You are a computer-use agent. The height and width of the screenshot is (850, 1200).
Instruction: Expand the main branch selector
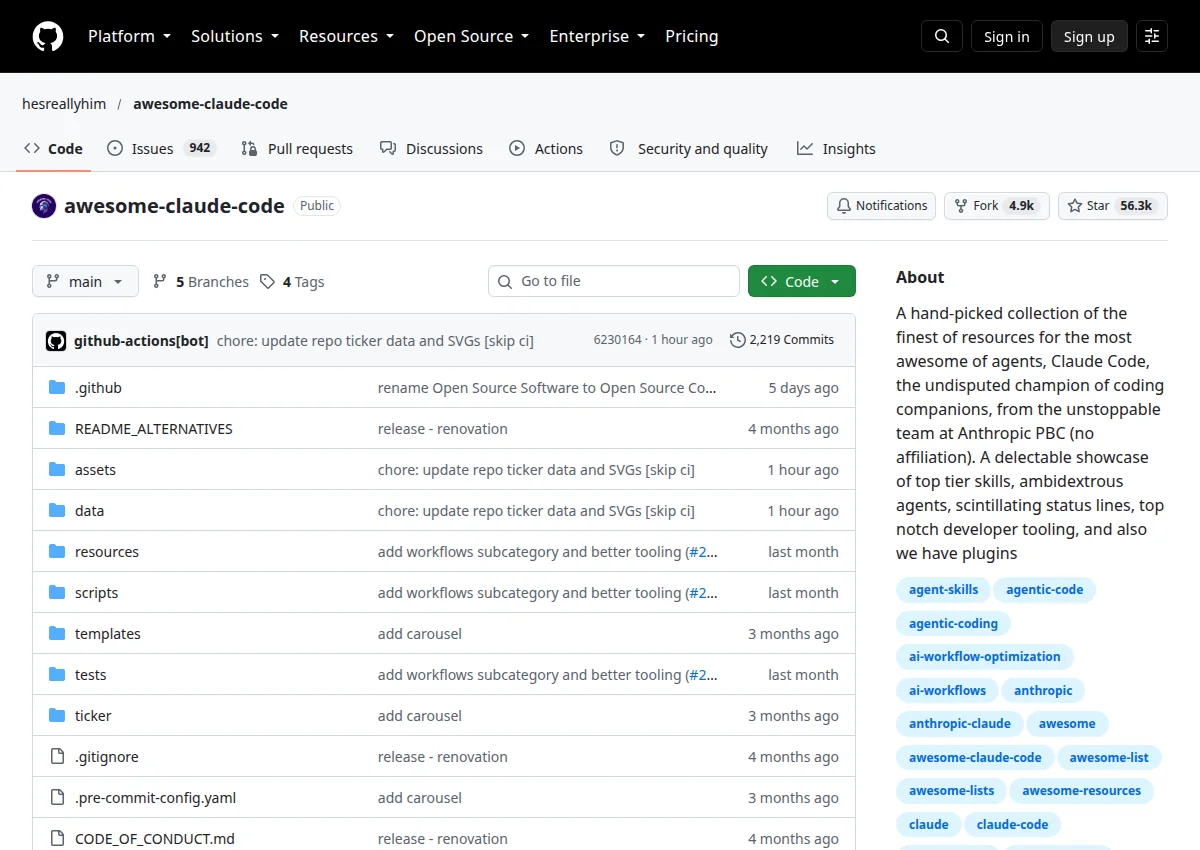[x=84, y=282]
